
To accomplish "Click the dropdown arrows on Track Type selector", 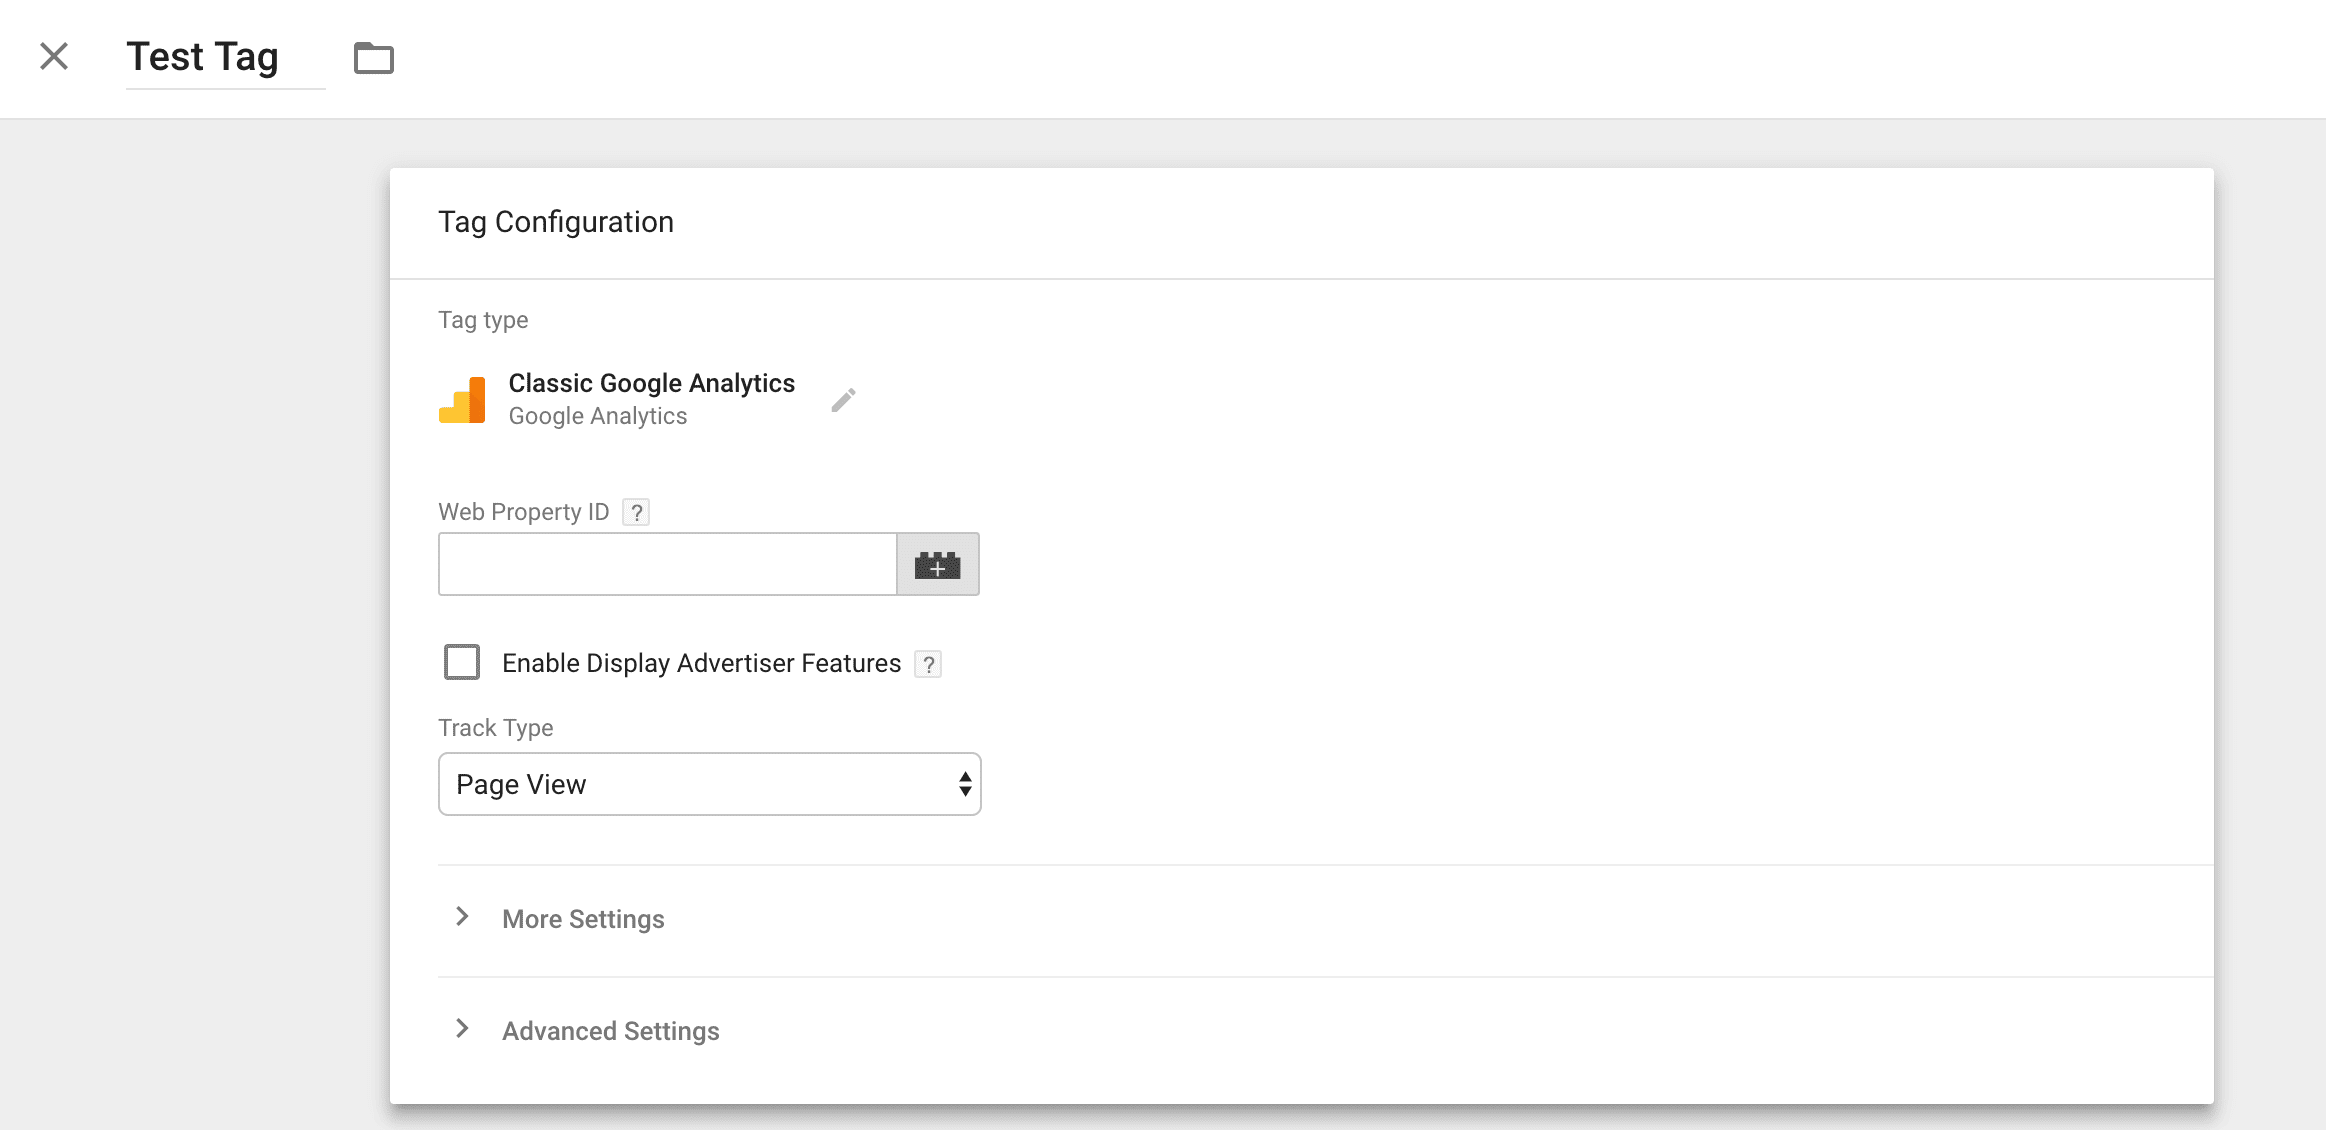I will [x=963, y=784].
